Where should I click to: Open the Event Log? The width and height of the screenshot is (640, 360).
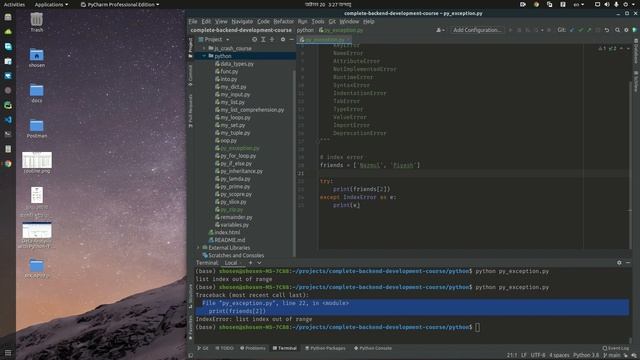pos(616,348)
